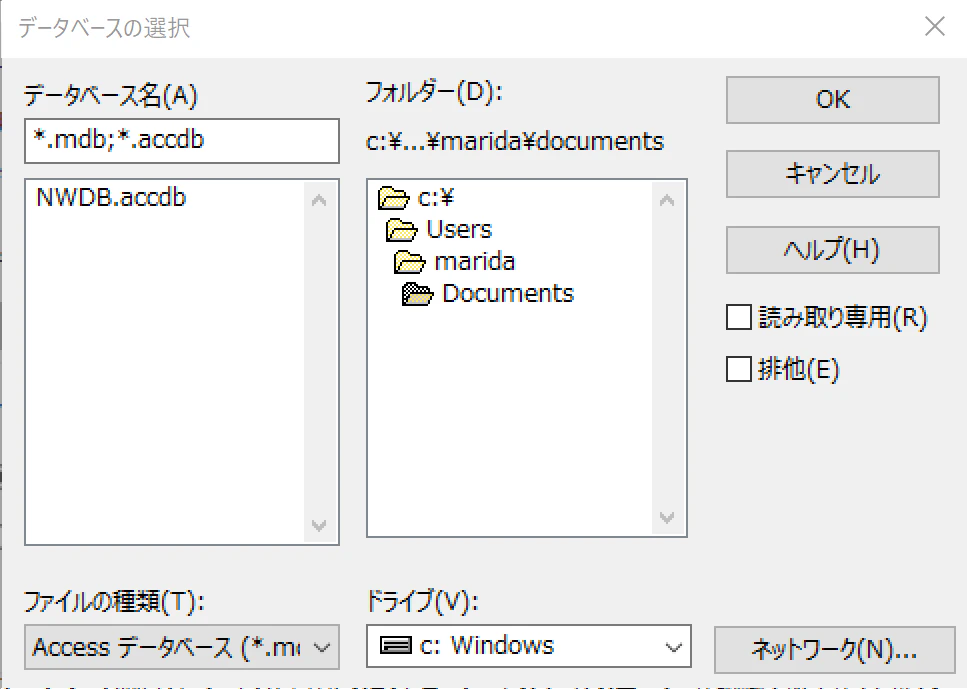Open the ドライブ dropdown showing c: Windows

click(x=529, y=646)
